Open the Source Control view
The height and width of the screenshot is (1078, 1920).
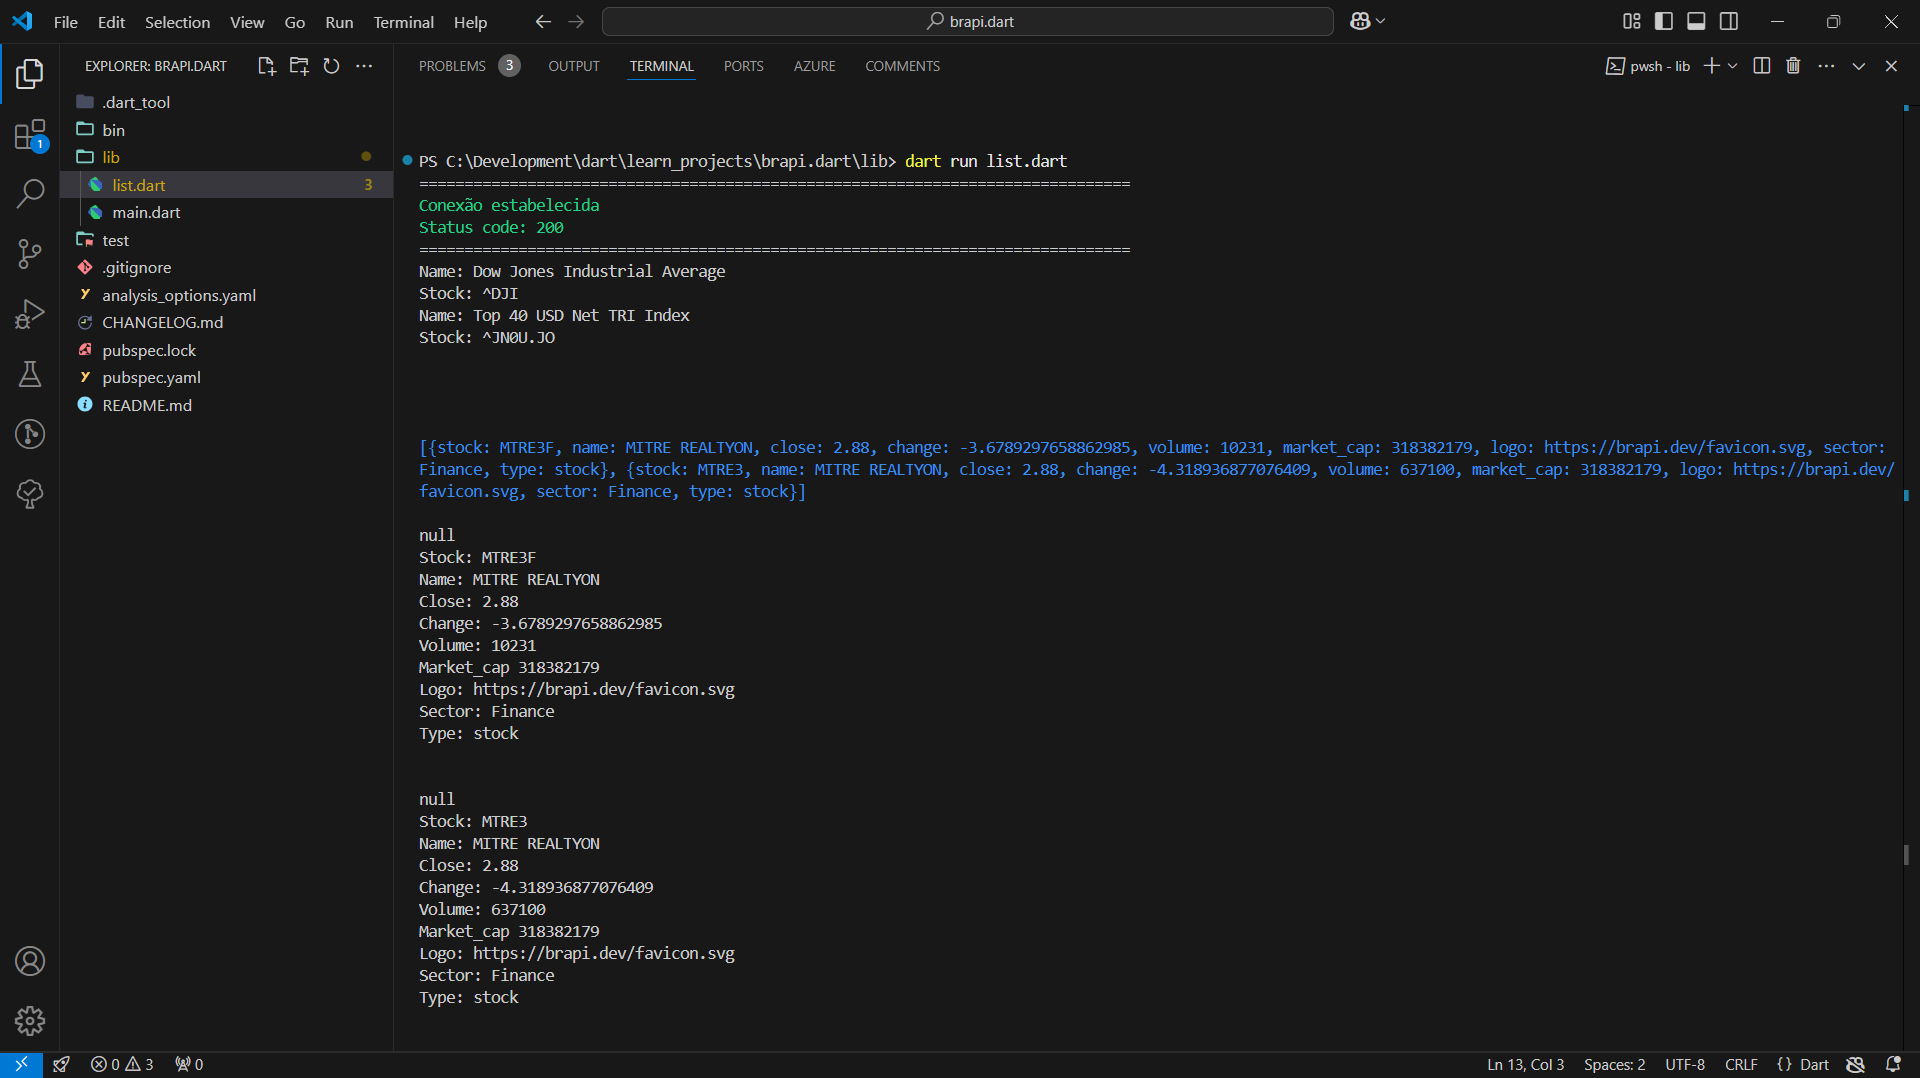30,253
